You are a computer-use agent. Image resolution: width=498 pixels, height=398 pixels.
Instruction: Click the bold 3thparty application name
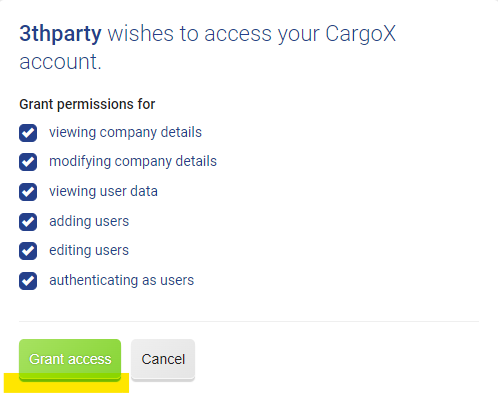[x=60, y=34]
